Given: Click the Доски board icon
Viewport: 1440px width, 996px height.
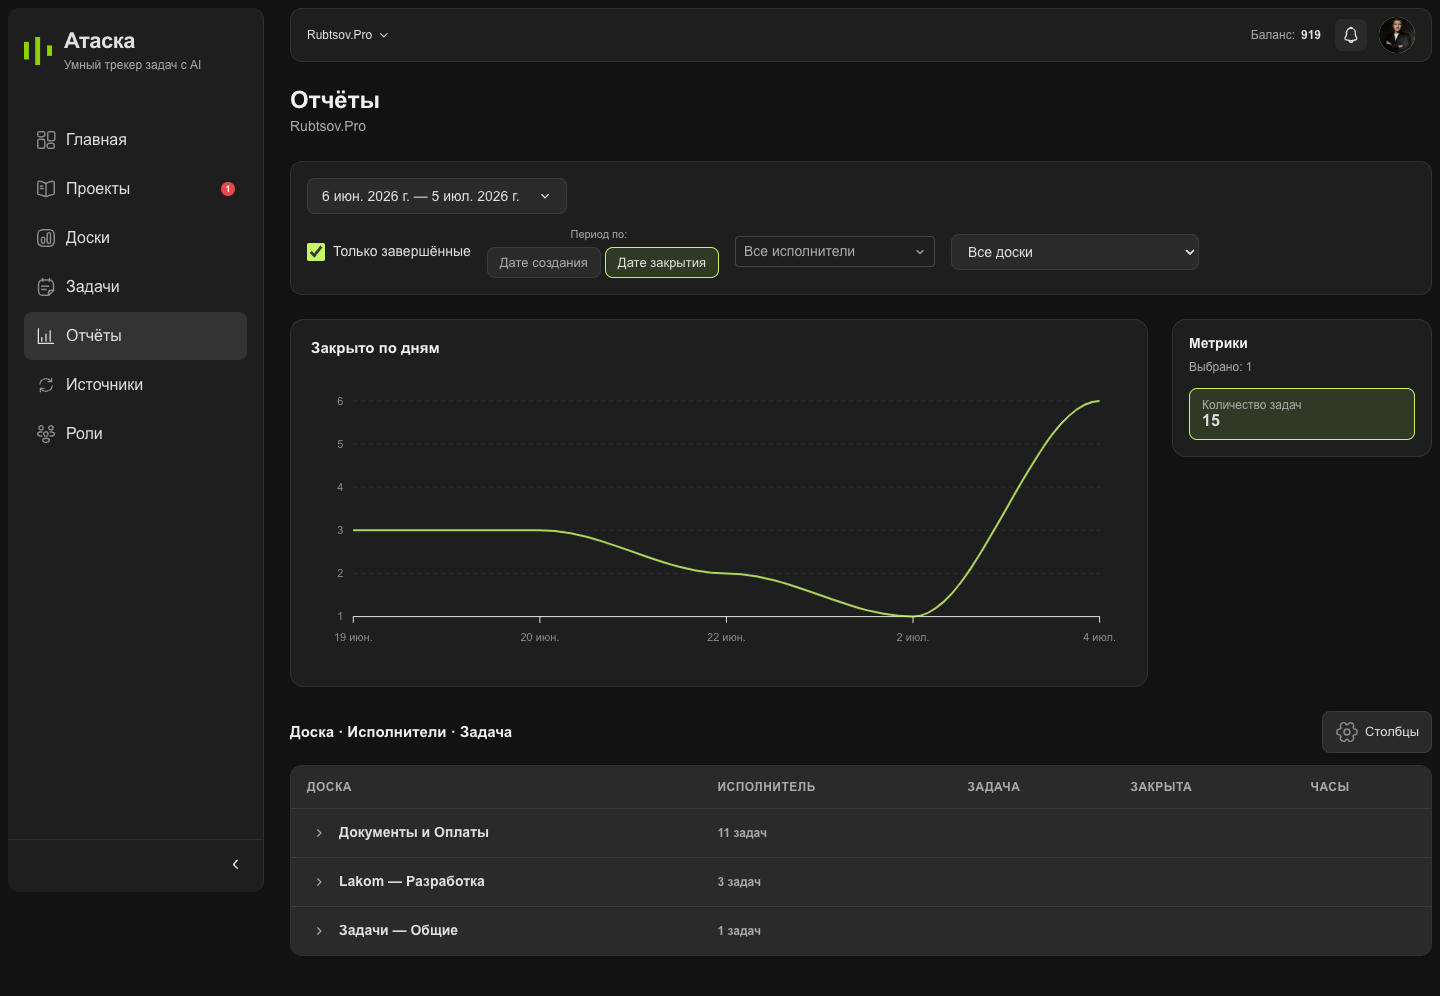Looking at the screenshot, I should pyautogui.click(x=46, y=238).
